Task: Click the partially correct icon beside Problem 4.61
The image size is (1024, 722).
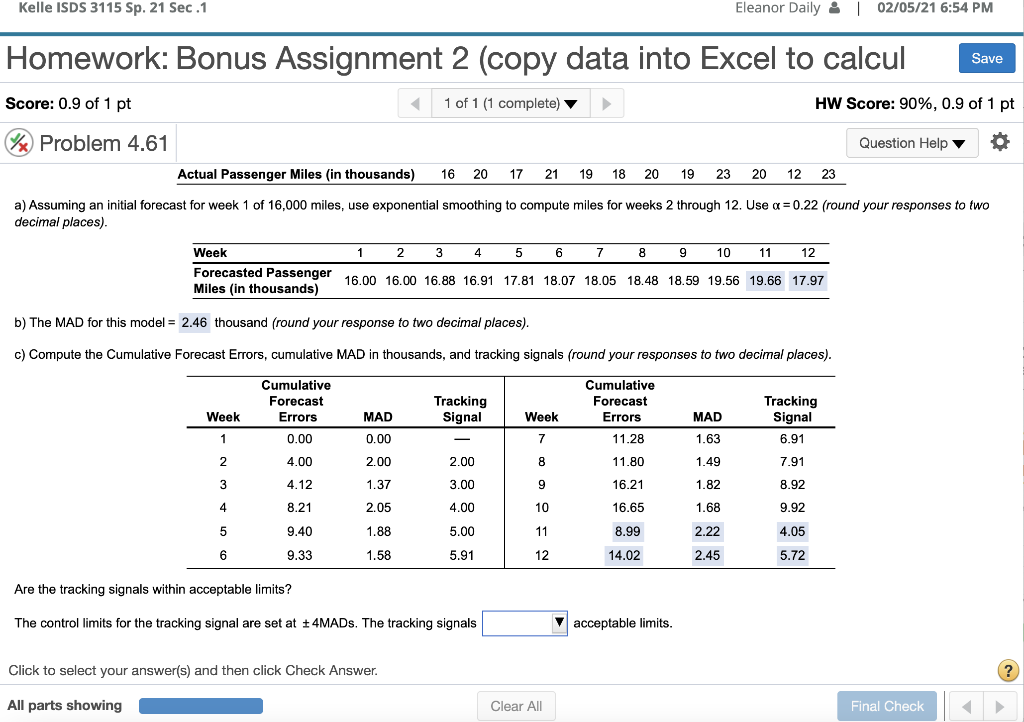Action: point(19,143)
